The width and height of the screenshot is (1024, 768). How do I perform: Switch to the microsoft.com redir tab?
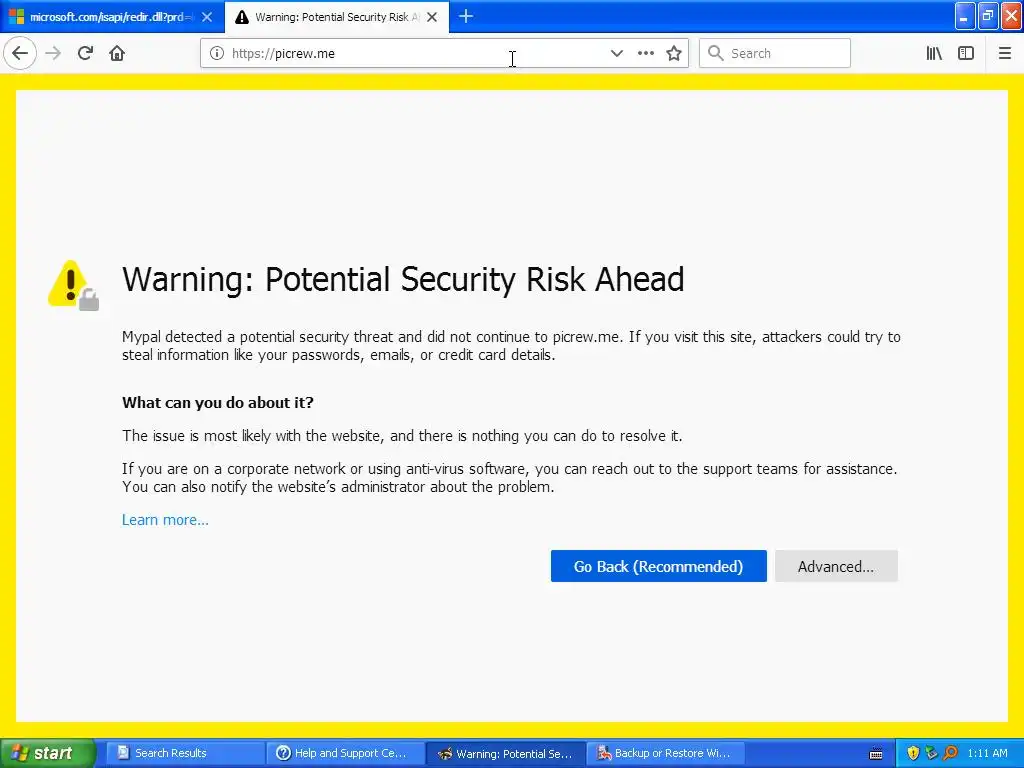click(111, 17)
